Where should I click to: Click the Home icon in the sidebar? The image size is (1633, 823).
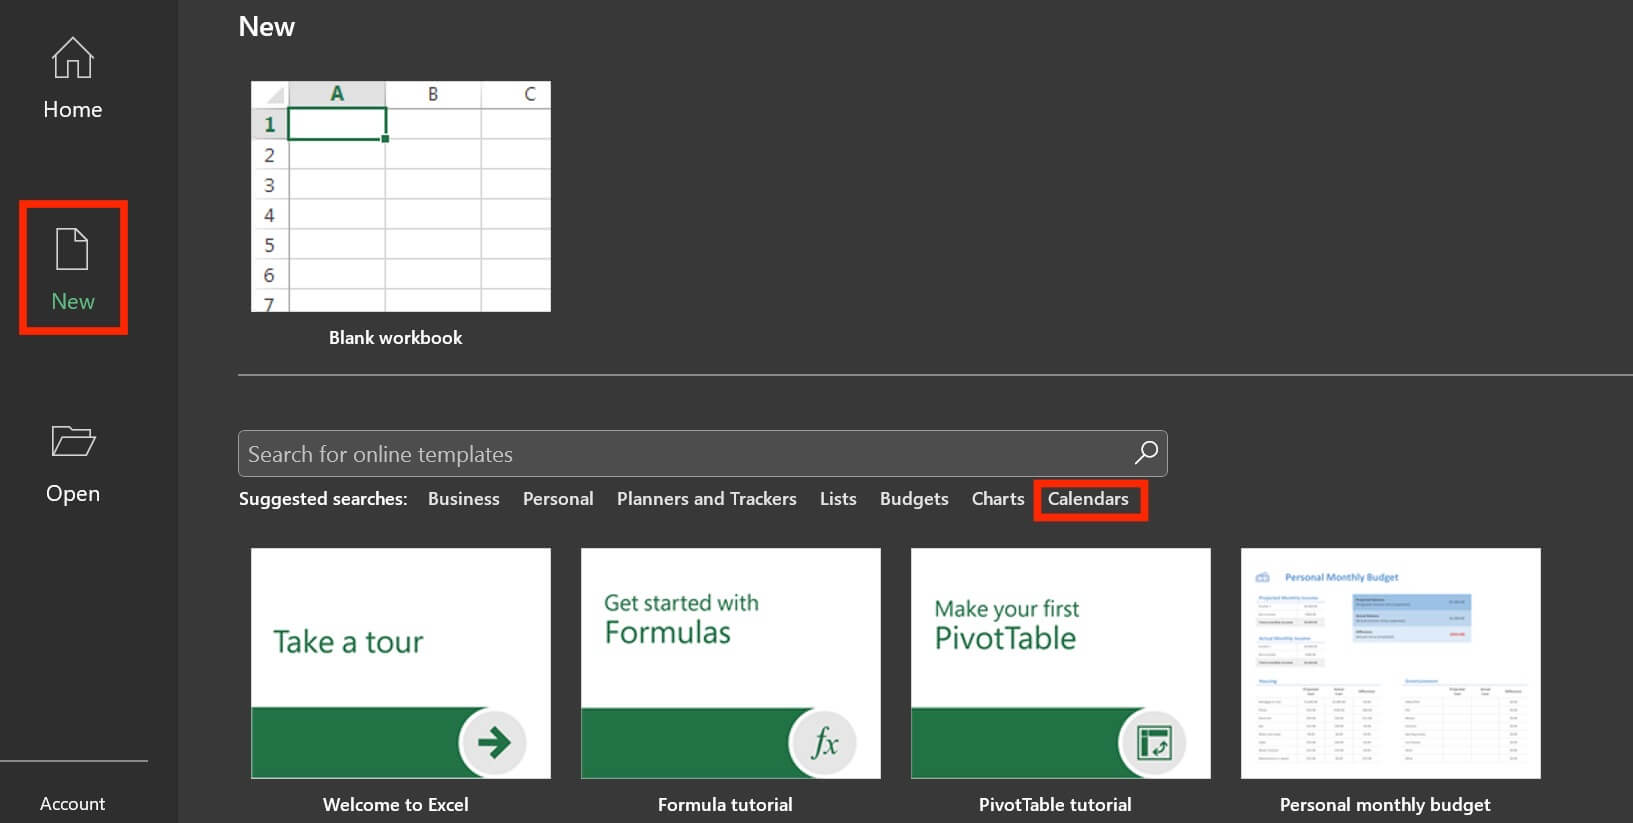pos(72,58)
